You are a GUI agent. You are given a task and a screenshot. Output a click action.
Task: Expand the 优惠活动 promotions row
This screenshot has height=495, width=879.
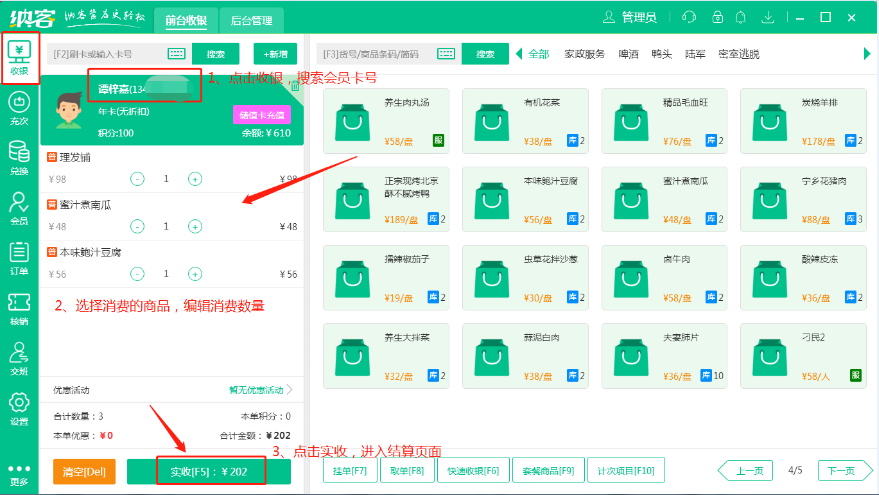(262, 390)
